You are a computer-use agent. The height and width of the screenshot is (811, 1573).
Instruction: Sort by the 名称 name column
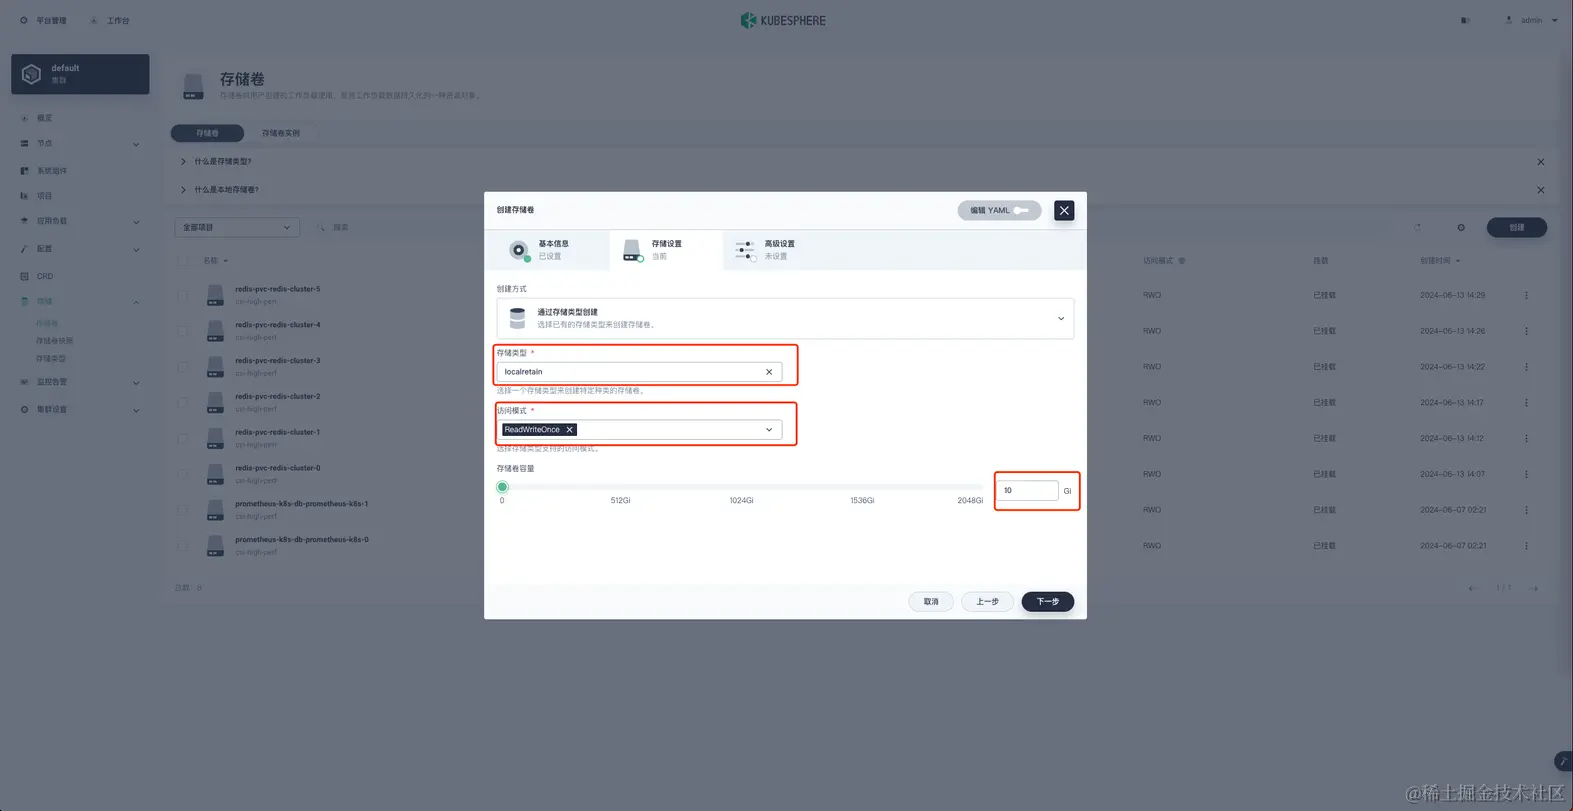215,261
